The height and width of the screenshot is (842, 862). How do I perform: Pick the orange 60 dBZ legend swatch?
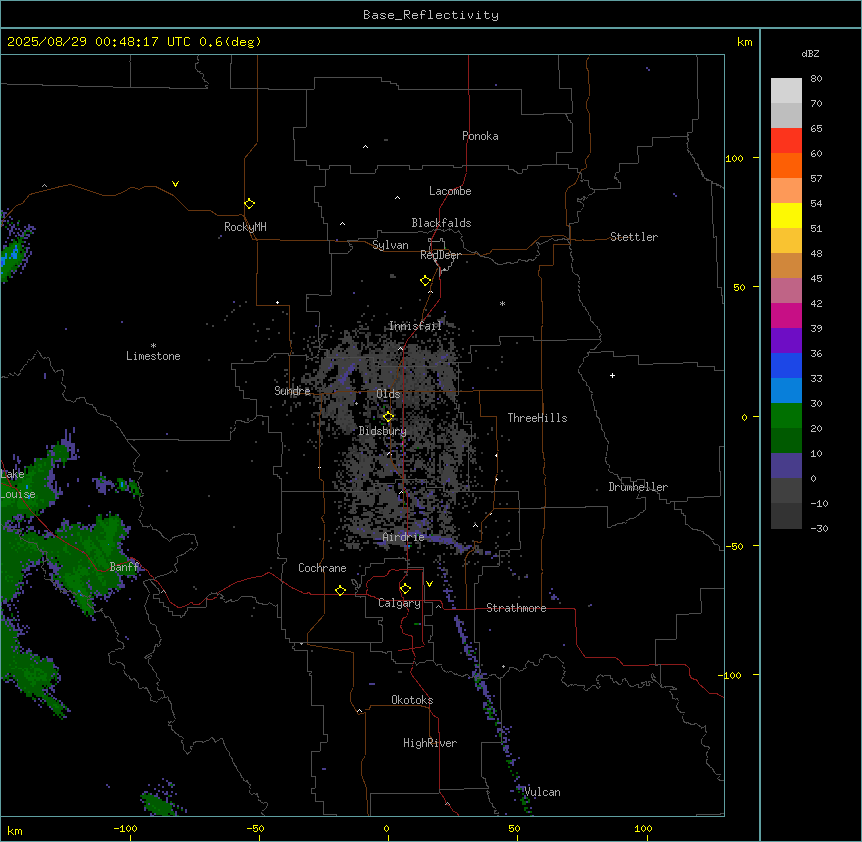click(786, 165)
